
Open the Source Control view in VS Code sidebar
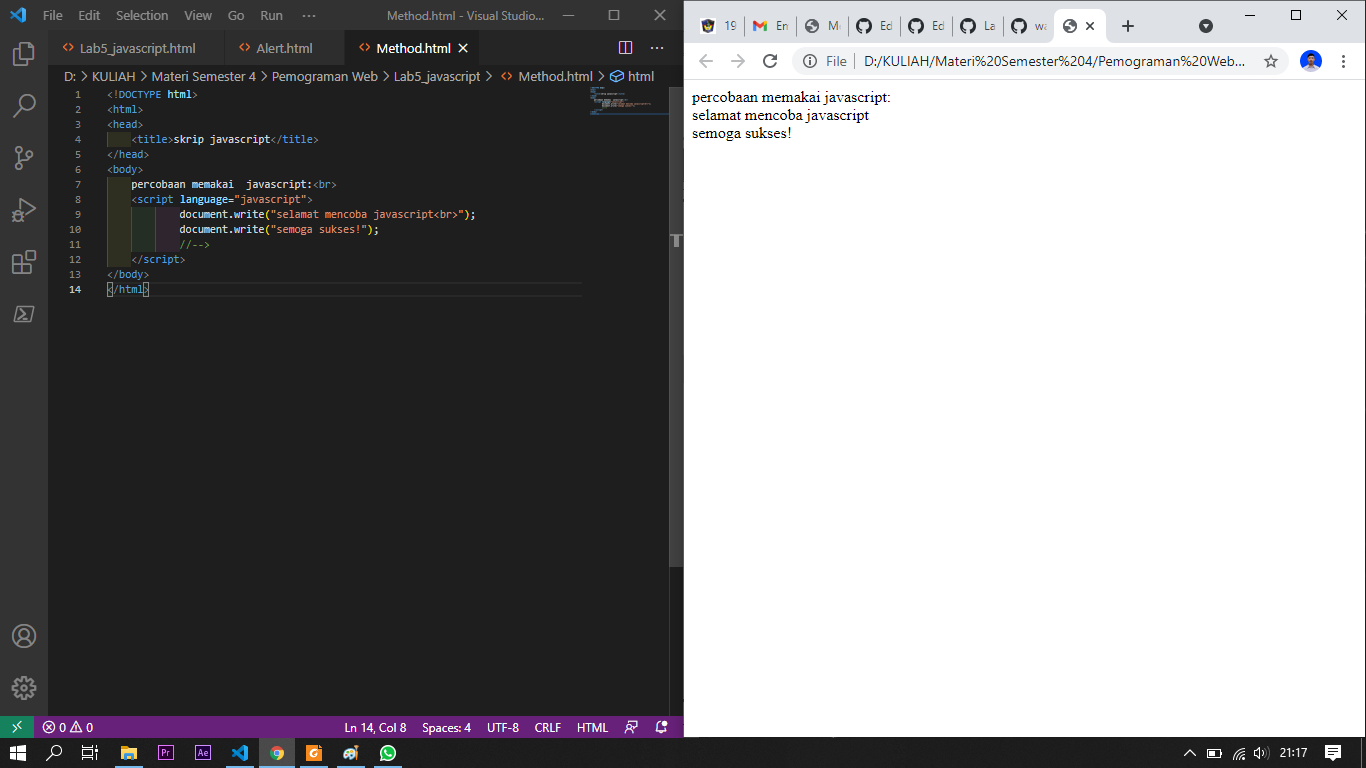tap(24, 157)
